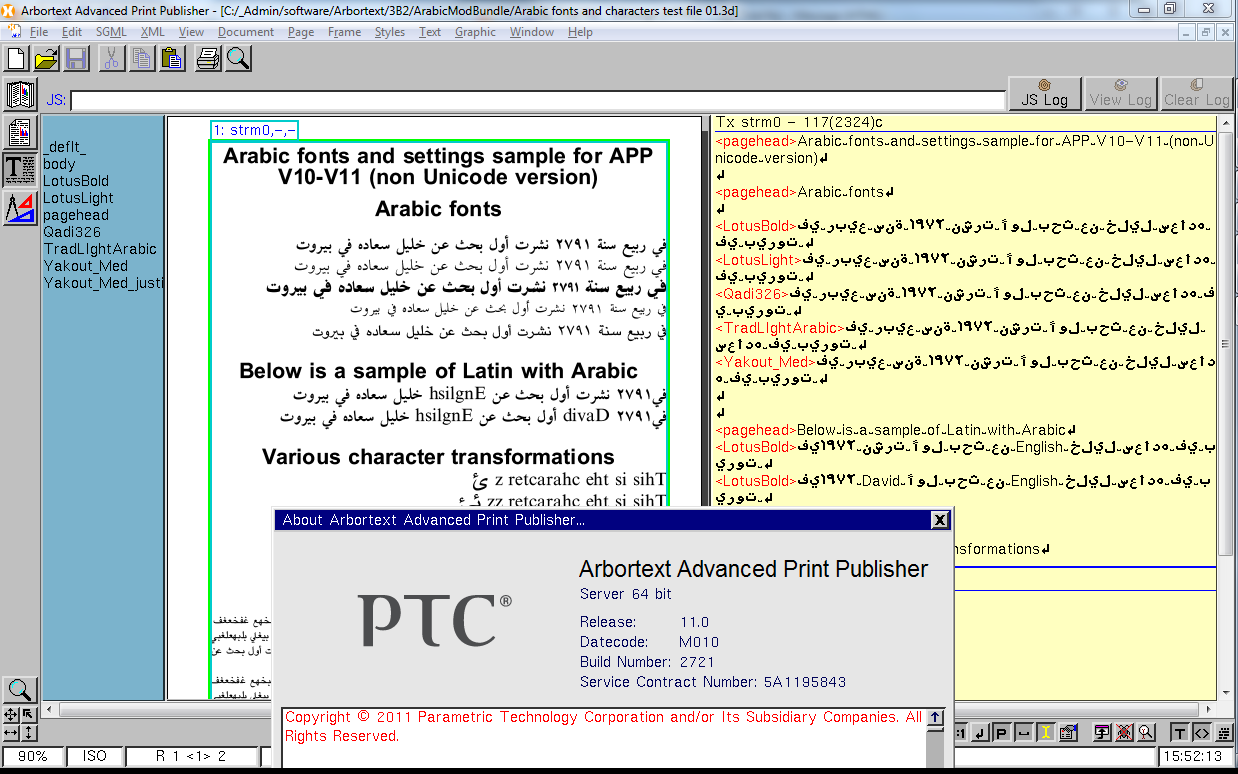The height and width of the screenshot is (774, 1238).
Task: Click the Print icon
Action: [x=208, y=59]
